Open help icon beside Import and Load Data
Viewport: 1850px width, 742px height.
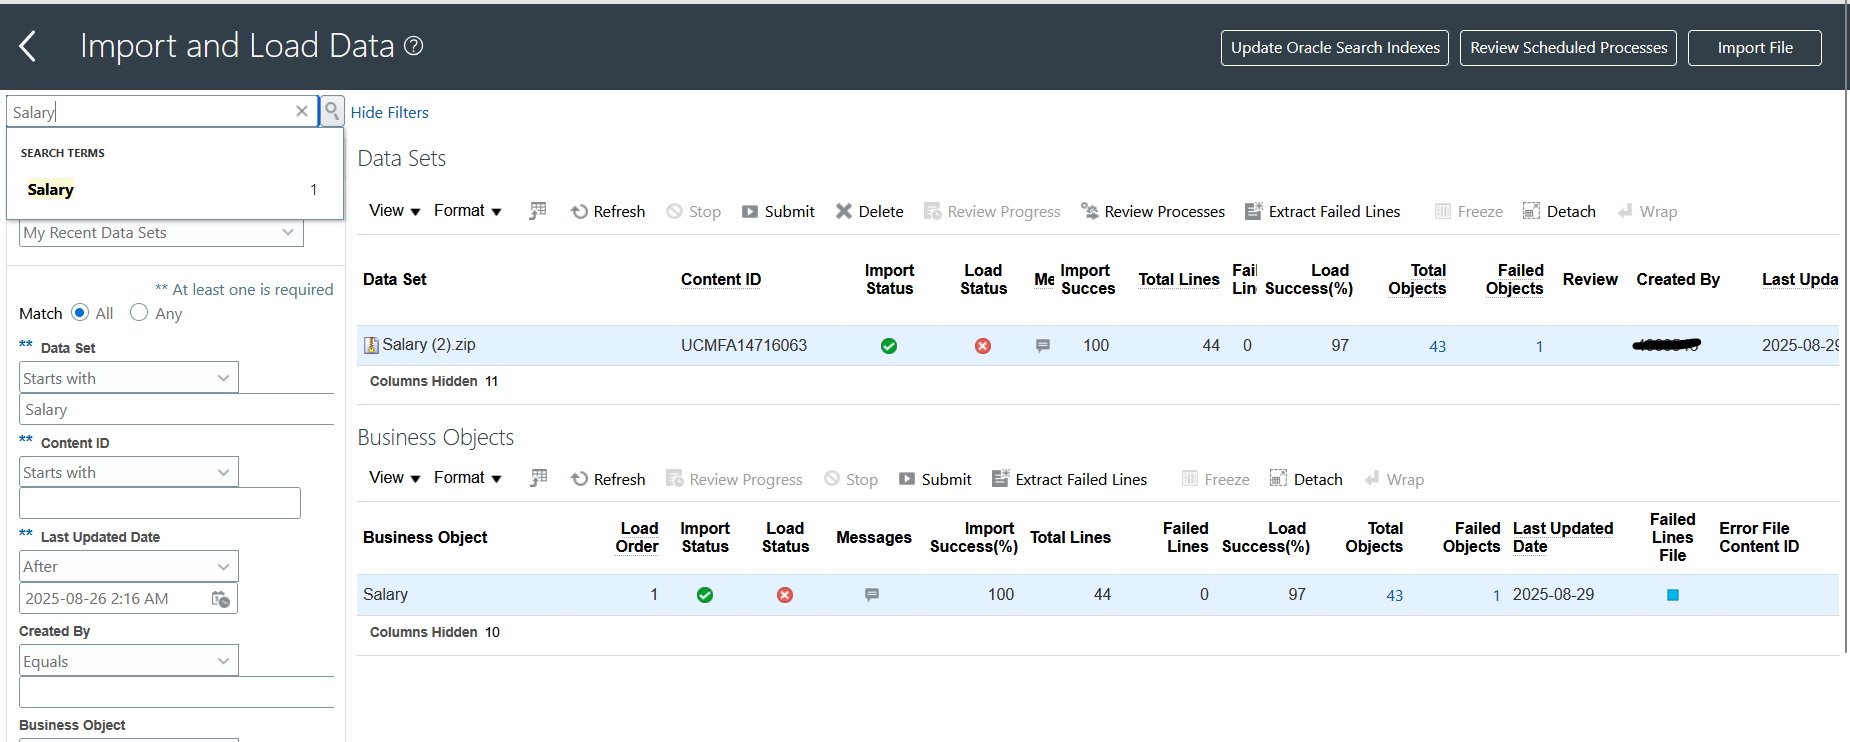414,46
